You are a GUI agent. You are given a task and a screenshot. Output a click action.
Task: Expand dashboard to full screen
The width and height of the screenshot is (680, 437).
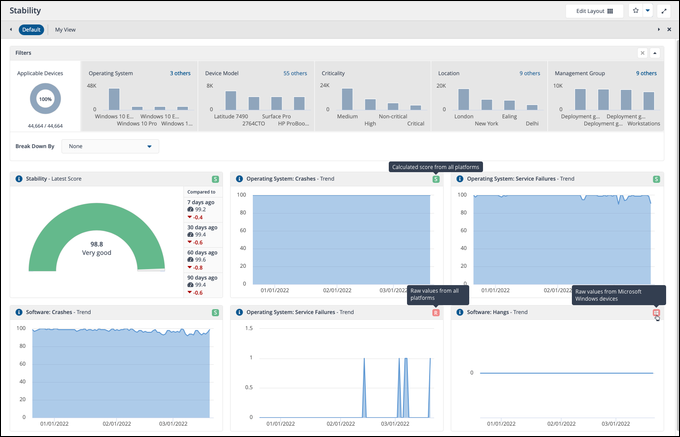pos(664,10)
